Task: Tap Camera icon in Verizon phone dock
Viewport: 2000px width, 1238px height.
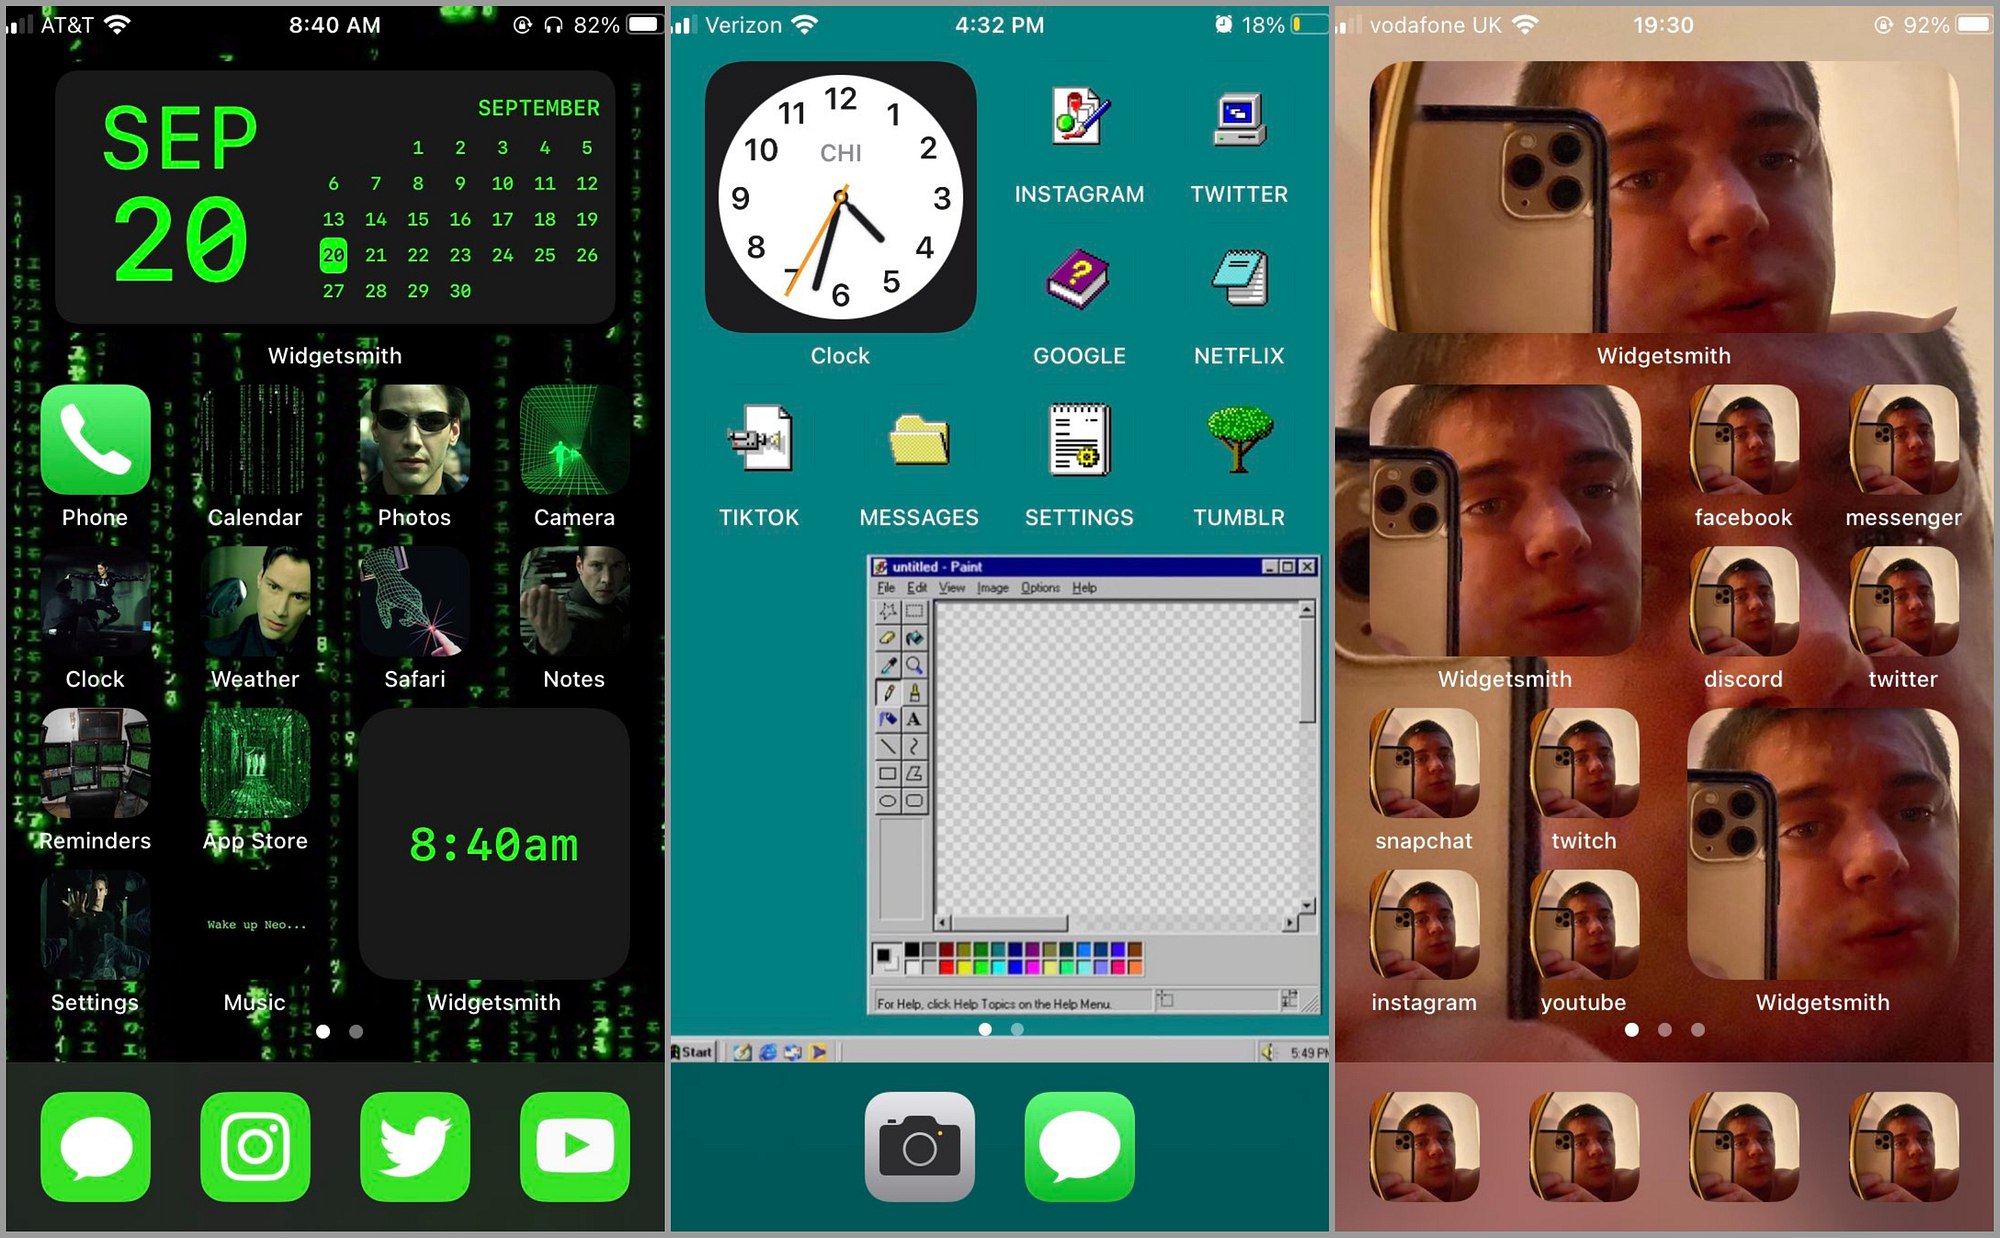Action: [x=920, y=1146]
